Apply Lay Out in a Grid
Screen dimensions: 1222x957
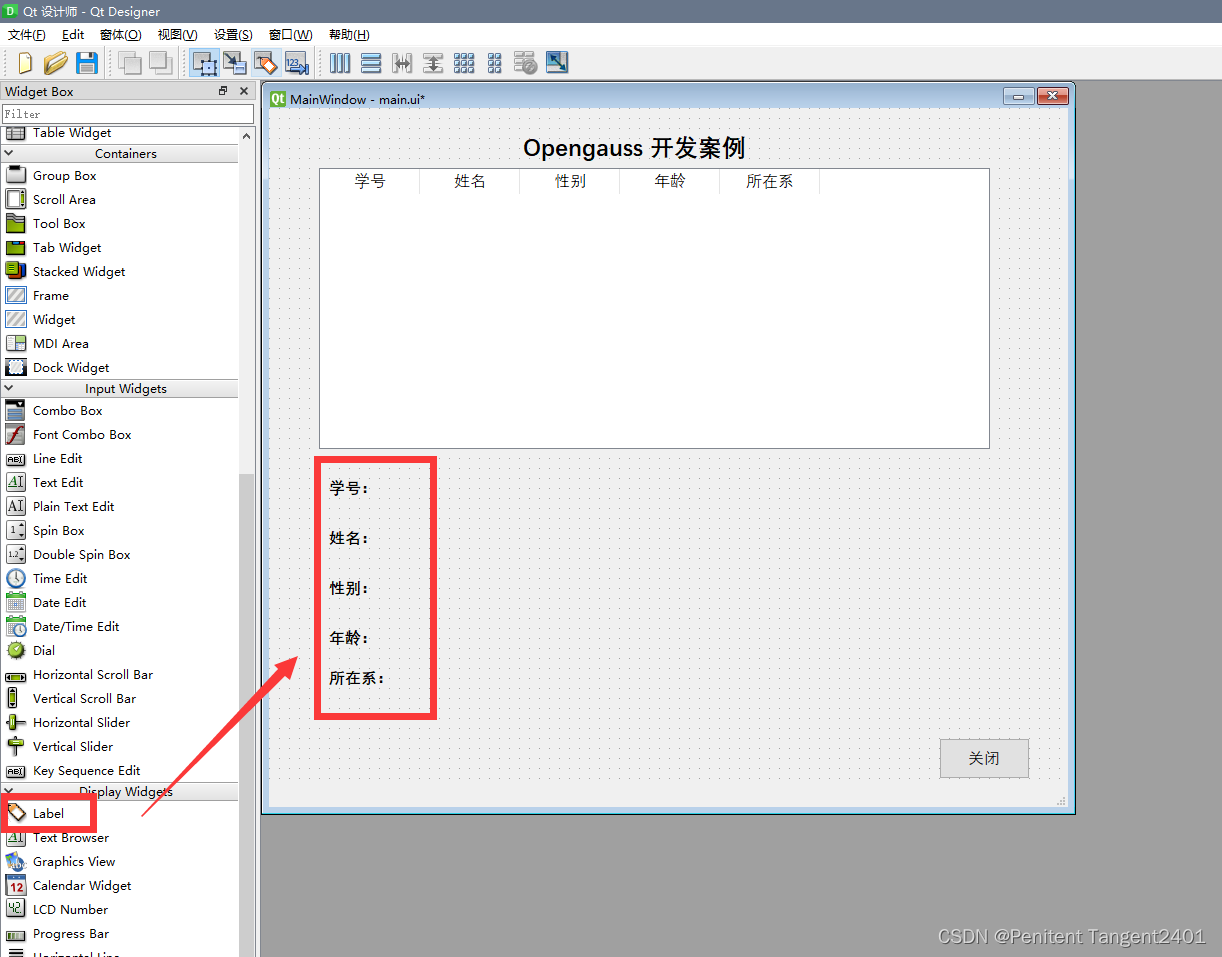pyautogui.click(x=464, y=63)
